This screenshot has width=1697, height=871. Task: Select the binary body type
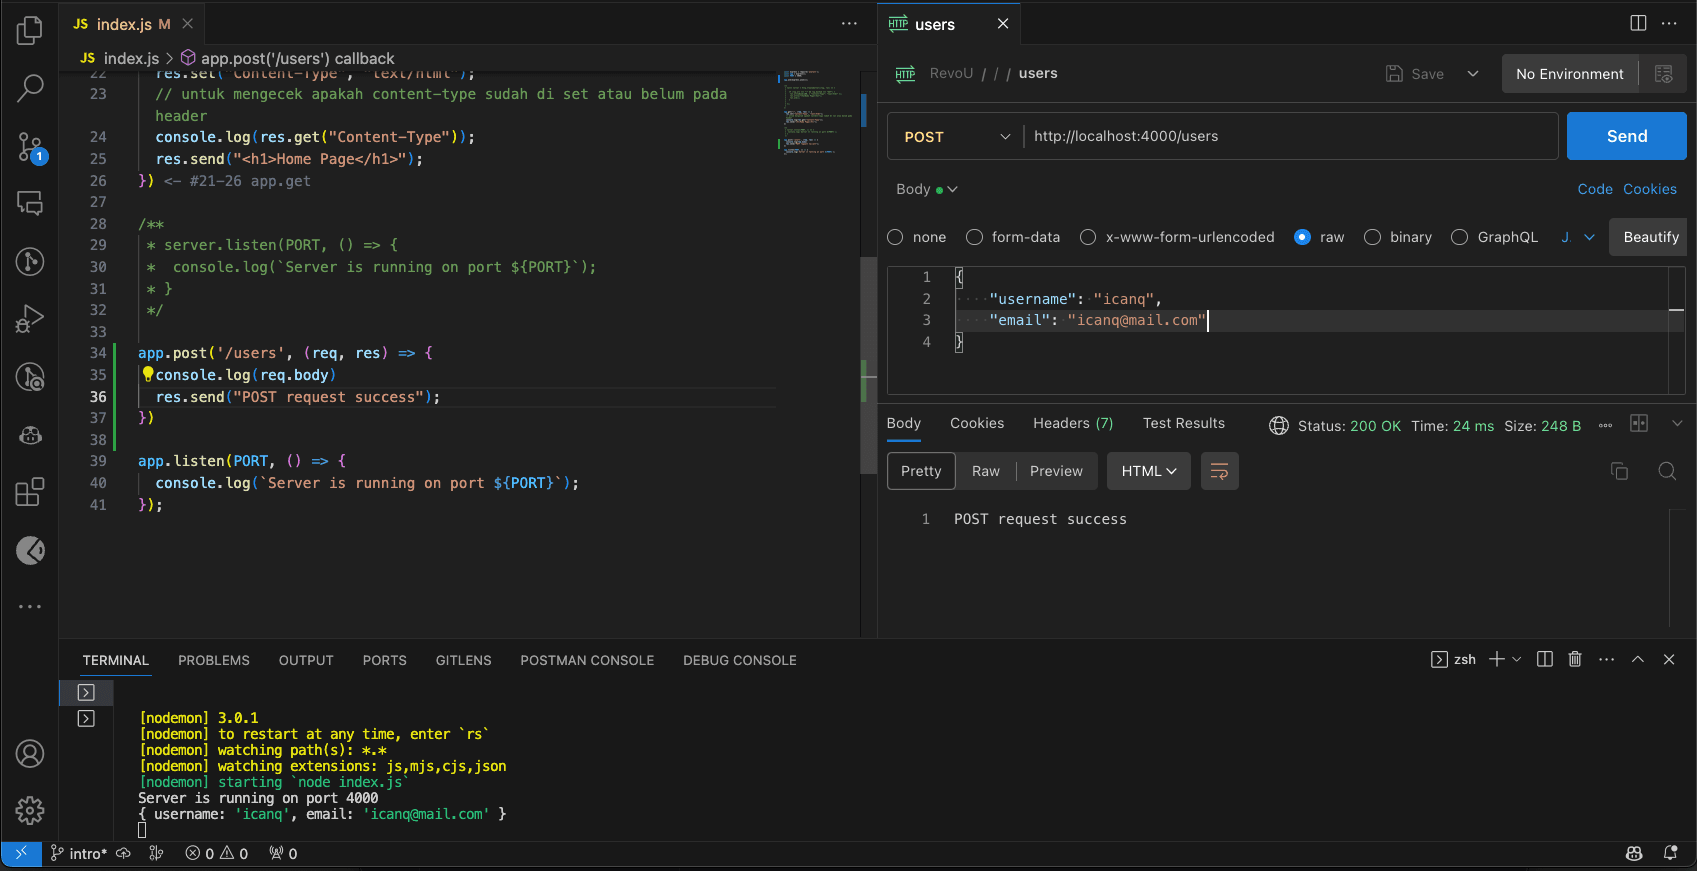click(x=1372, y=237)
